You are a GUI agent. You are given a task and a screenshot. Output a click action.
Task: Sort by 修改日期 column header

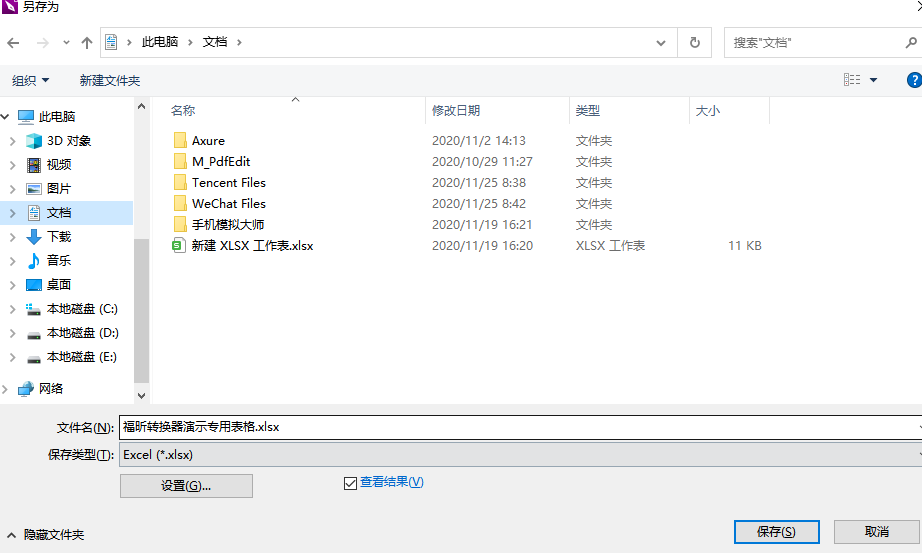(456, 111)
